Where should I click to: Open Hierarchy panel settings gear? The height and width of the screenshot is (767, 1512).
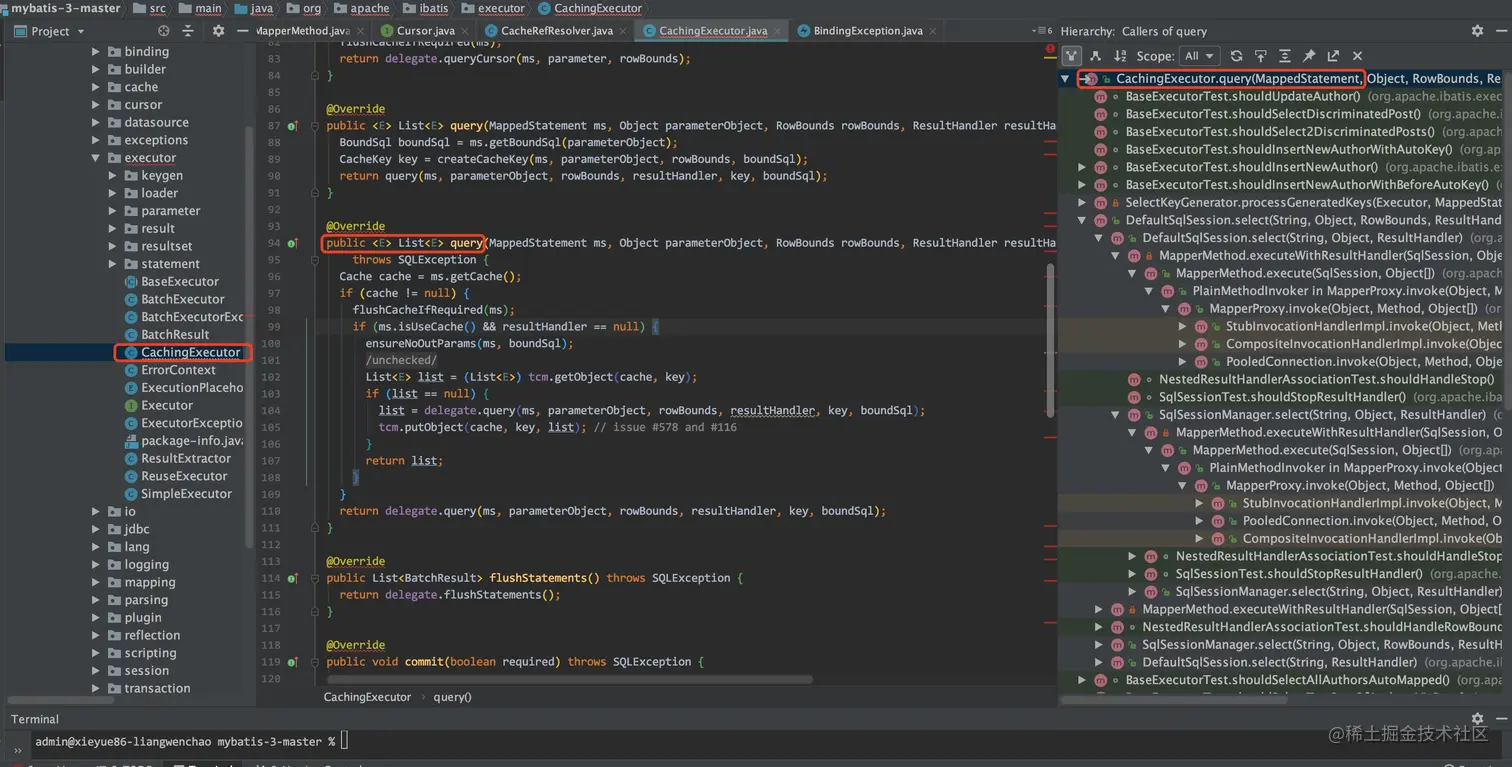1477,31
